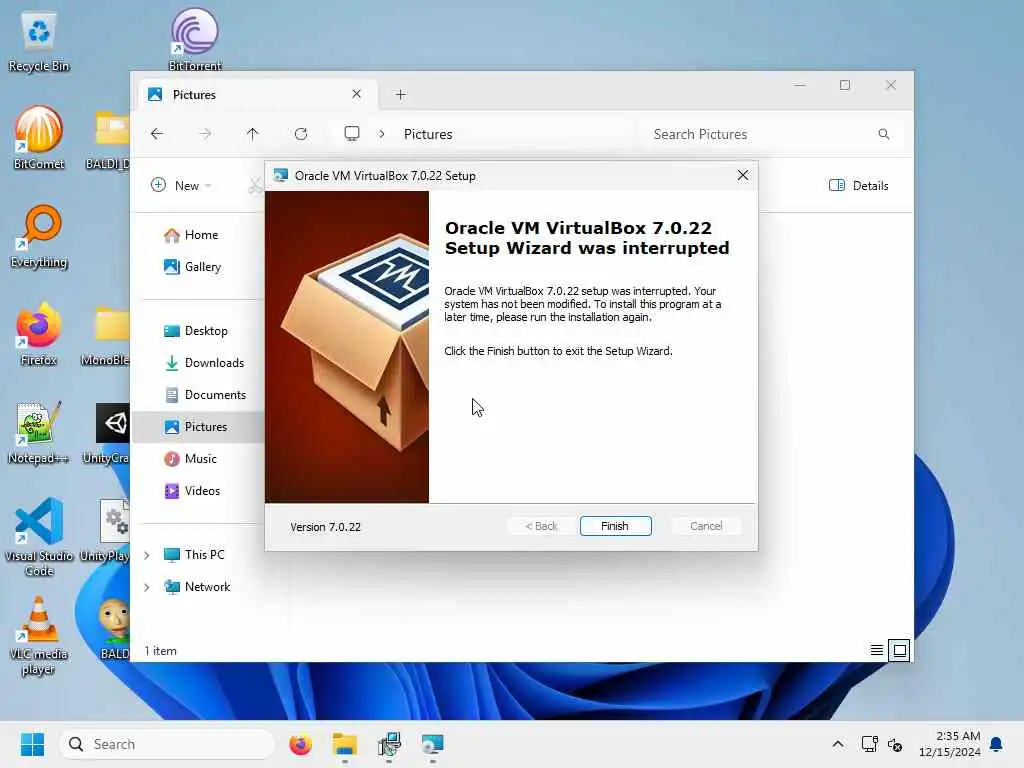
Task: Click the Version 7.0.22 label
Action: coord(325,527)
